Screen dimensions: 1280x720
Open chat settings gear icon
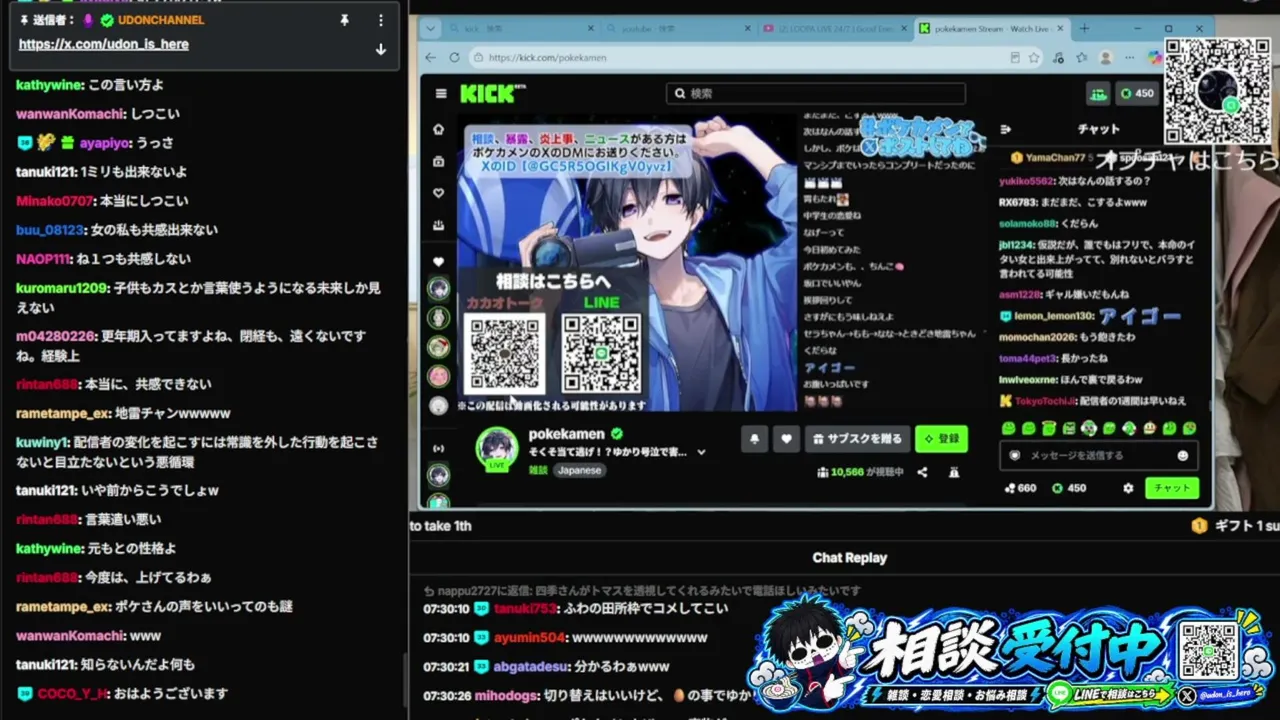1128,488
